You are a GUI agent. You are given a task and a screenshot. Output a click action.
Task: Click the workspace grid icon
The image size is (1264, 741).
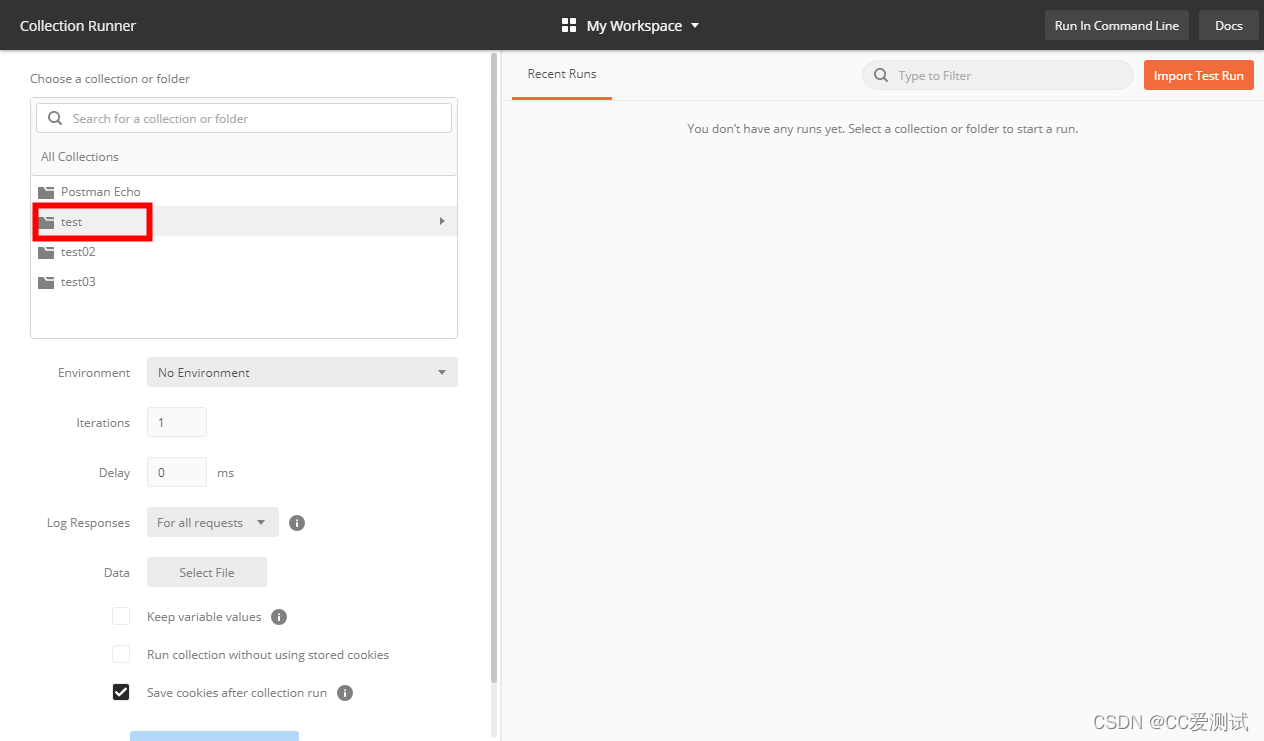point(569,25)
